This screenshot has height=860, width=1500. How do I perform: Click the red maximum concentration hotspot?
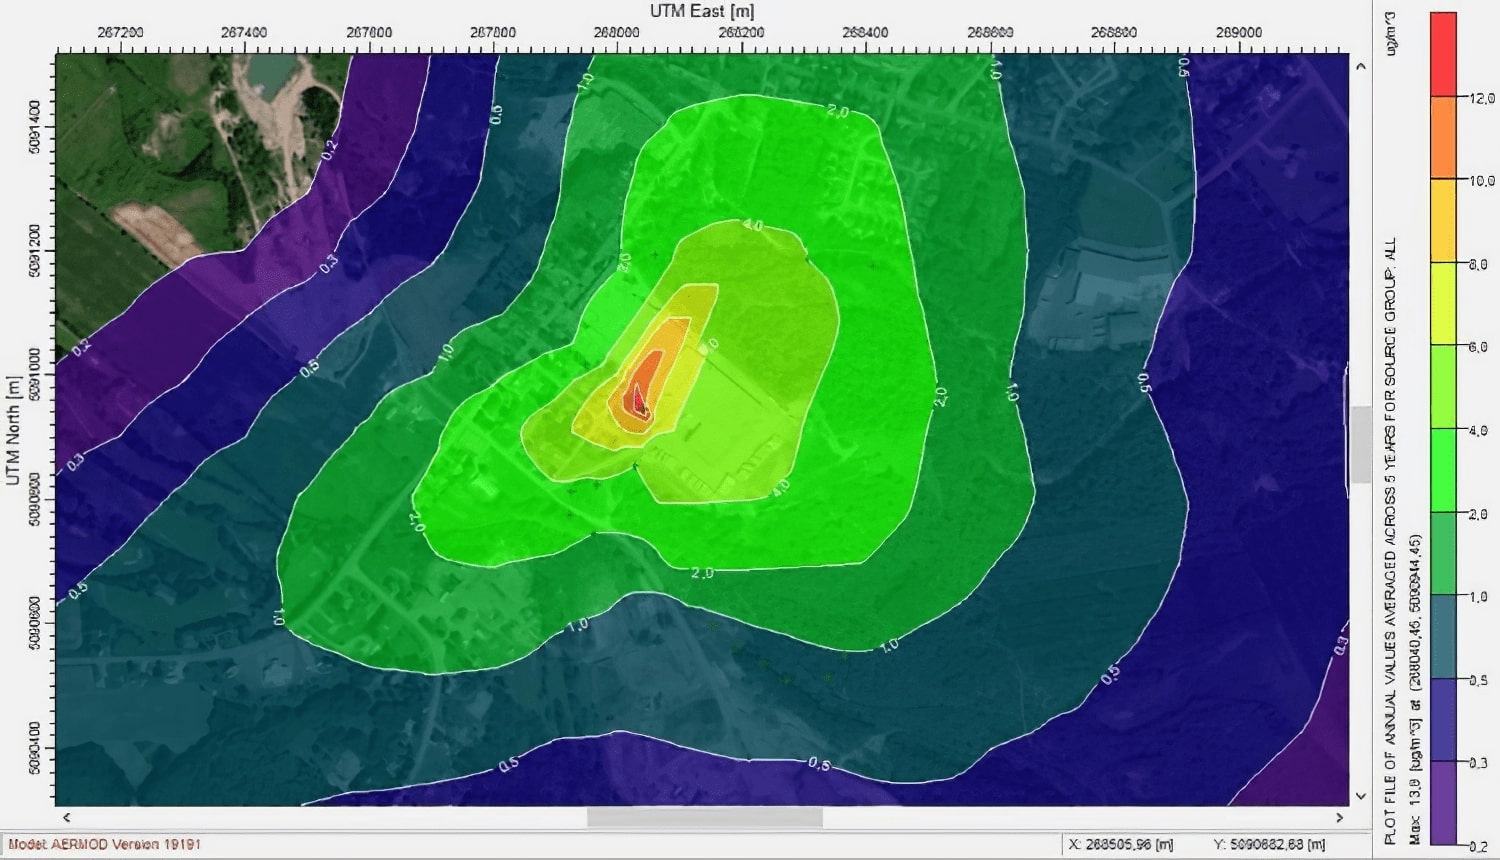point(636,399)
